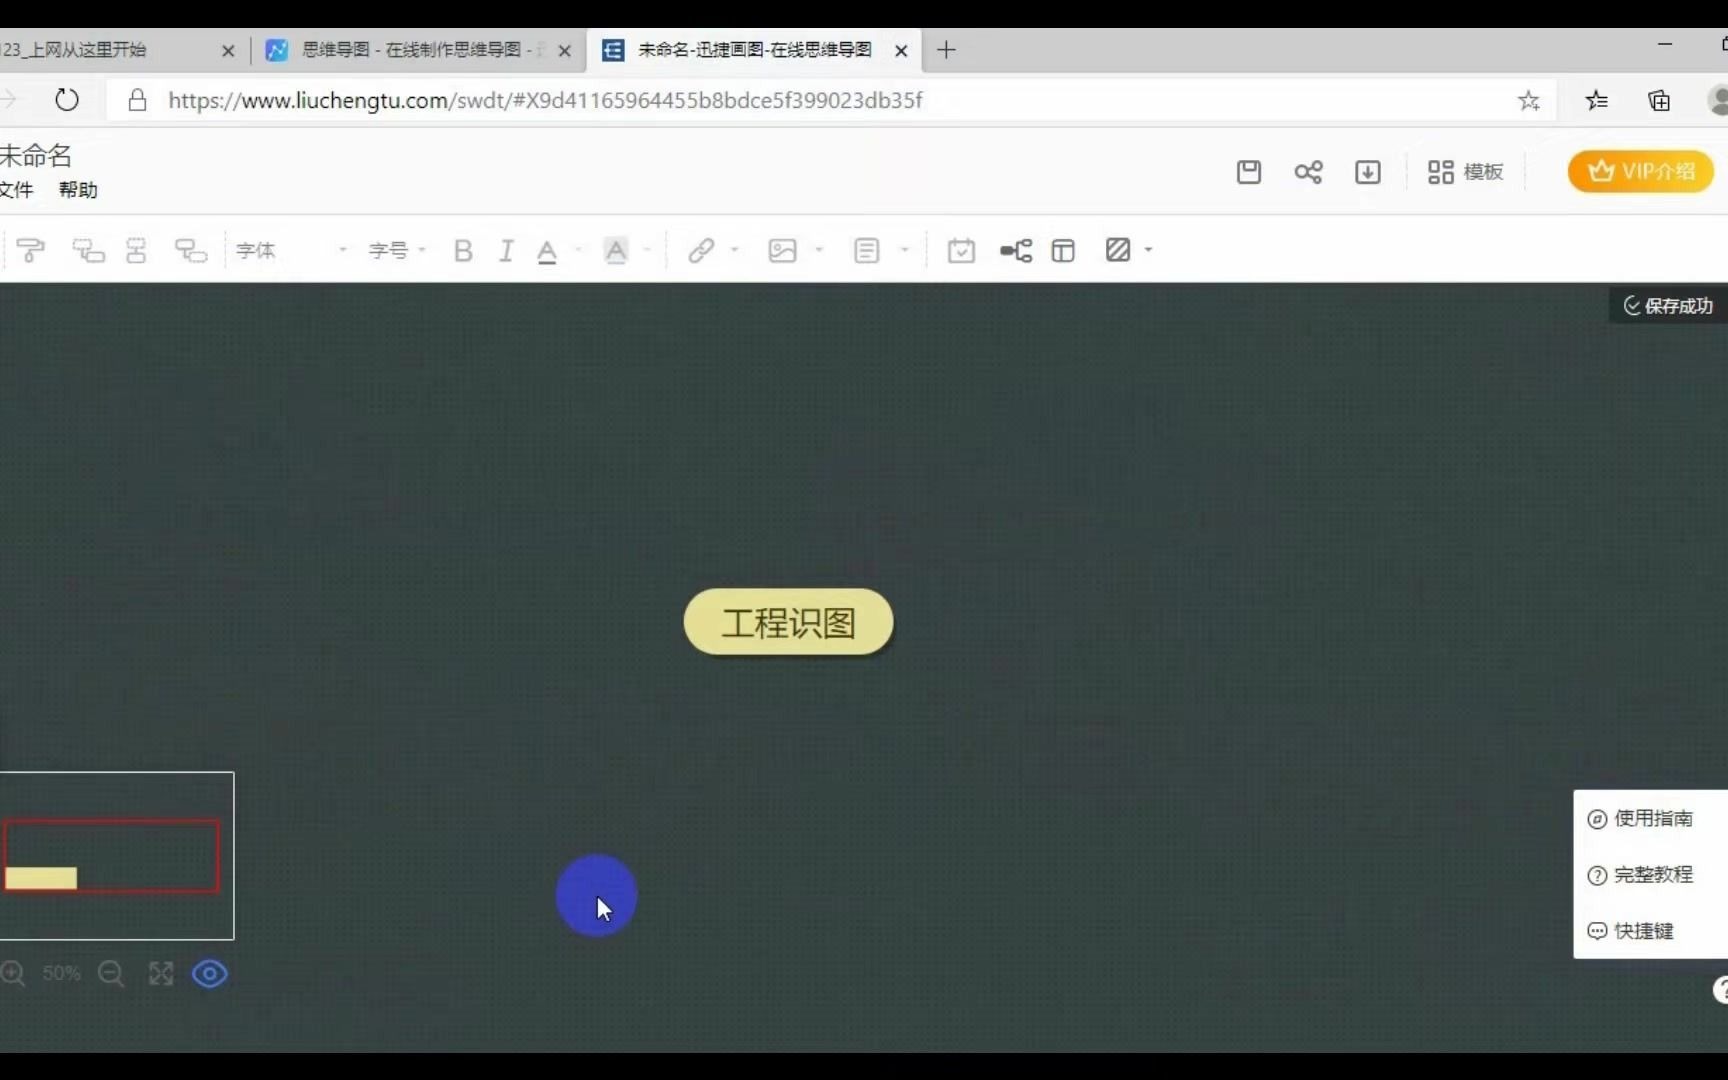
Task: Export the mind map using download icon
Action: point(1368,172)
